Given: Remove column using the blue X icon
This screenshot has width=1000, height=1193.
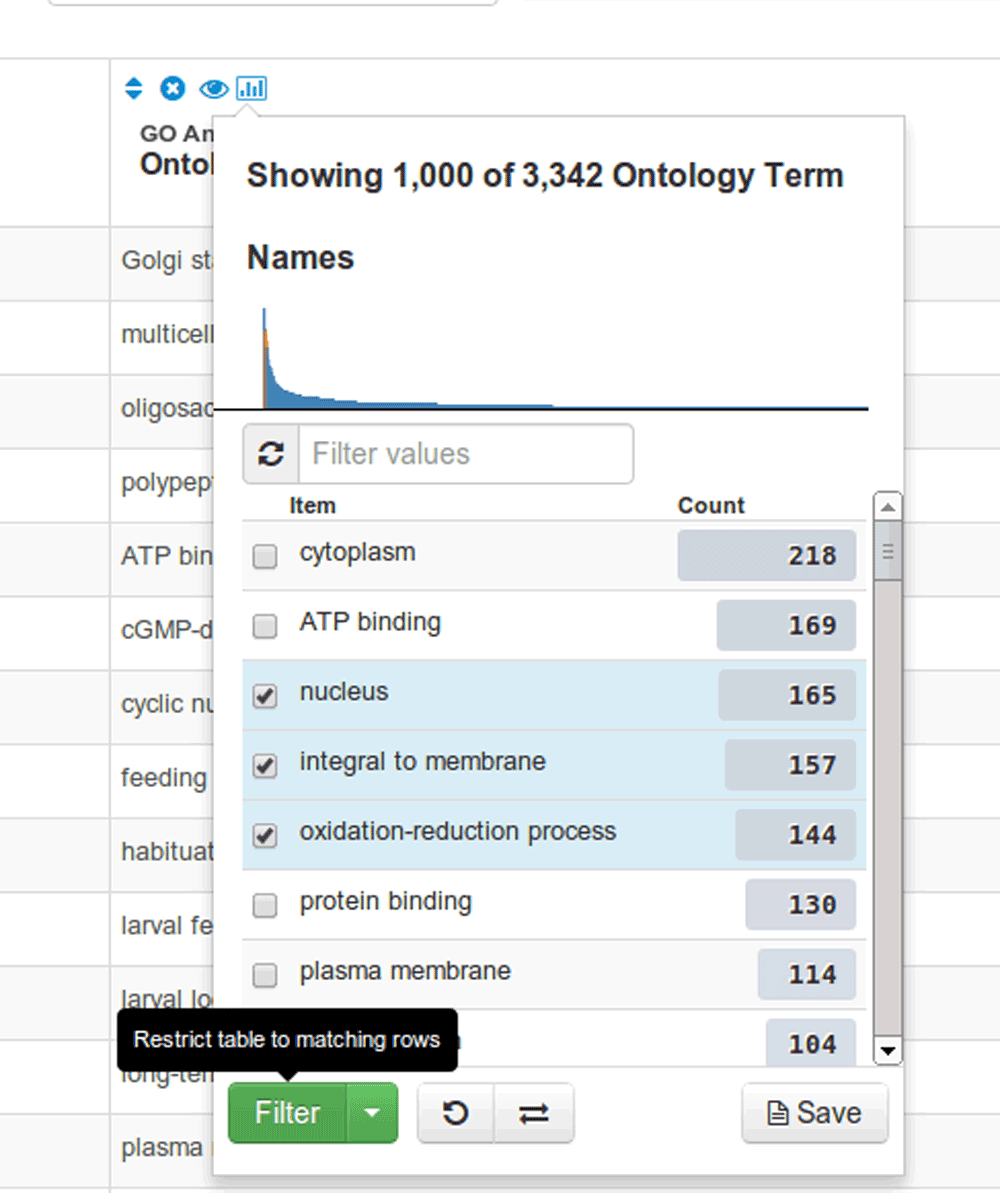Looking at the screenshot, I should (x=173, y=89).
